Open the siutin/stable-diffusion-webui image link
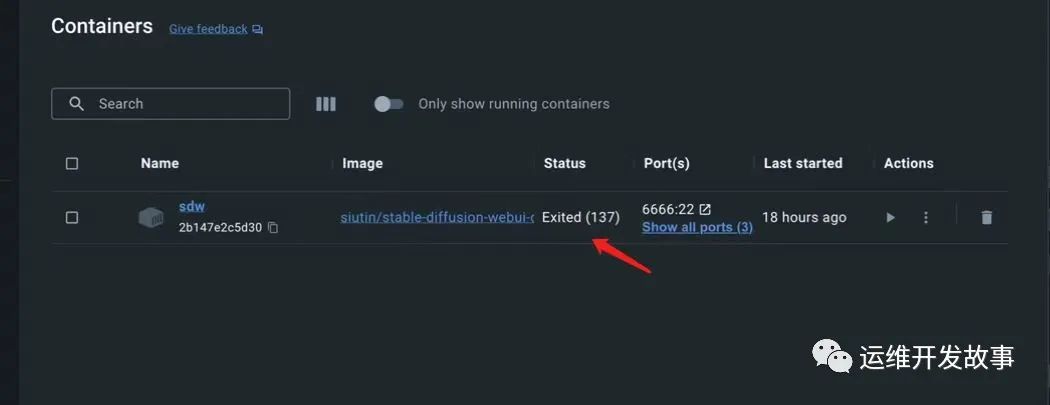The height and width of the screenshot is (405, 1050). click(437, 218)
